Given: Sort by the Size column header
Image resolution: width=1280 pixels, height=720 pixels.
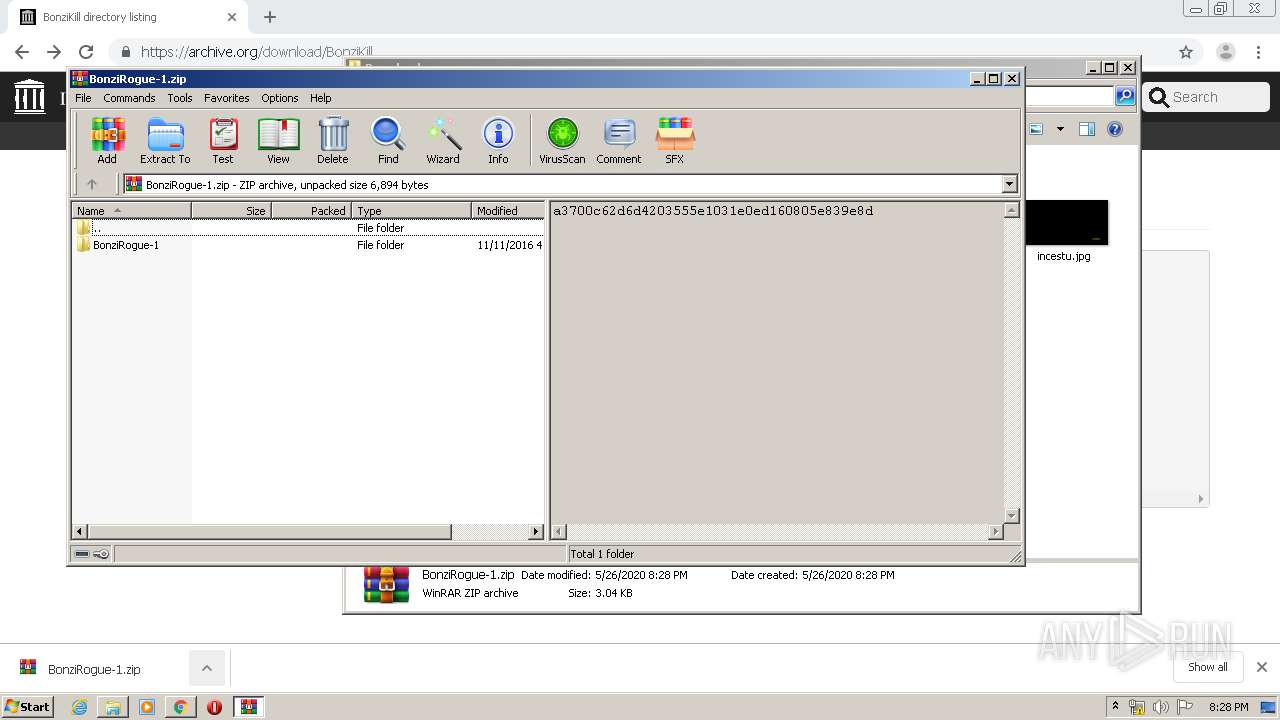Looking at the screenshot, I should pyautogui.click(x=231, y=210).
